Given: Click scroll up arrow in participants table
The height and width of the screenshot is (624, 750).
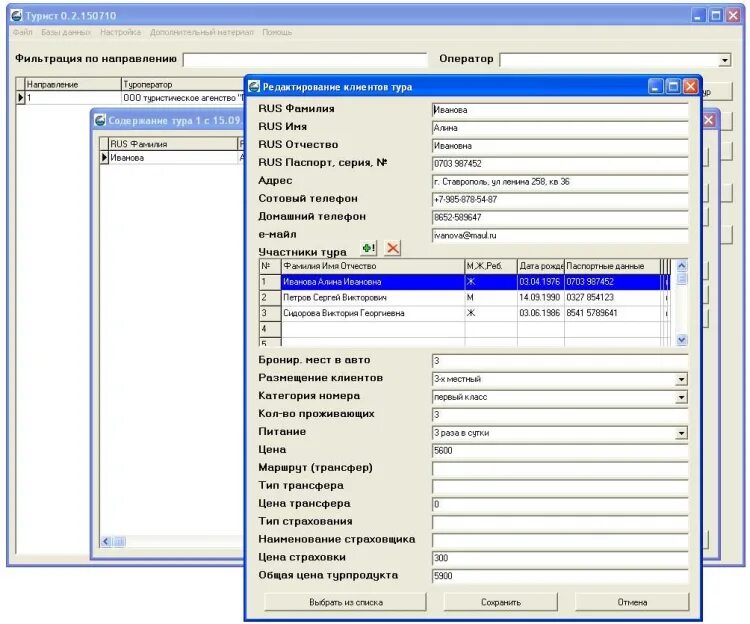Looking at the screenshot, I should pyautogui.click(x=682, y=265).
